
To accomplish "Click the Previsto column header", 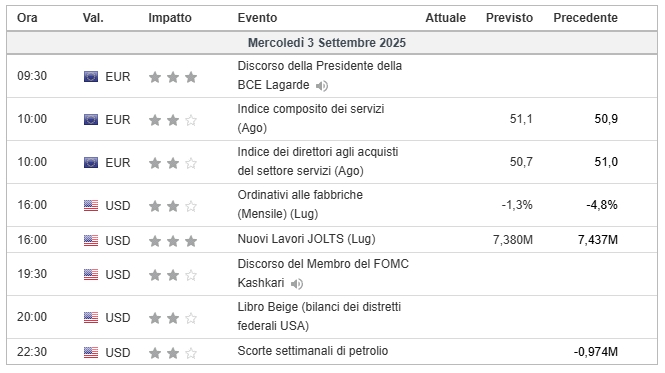I will click(x=509, y=18).
